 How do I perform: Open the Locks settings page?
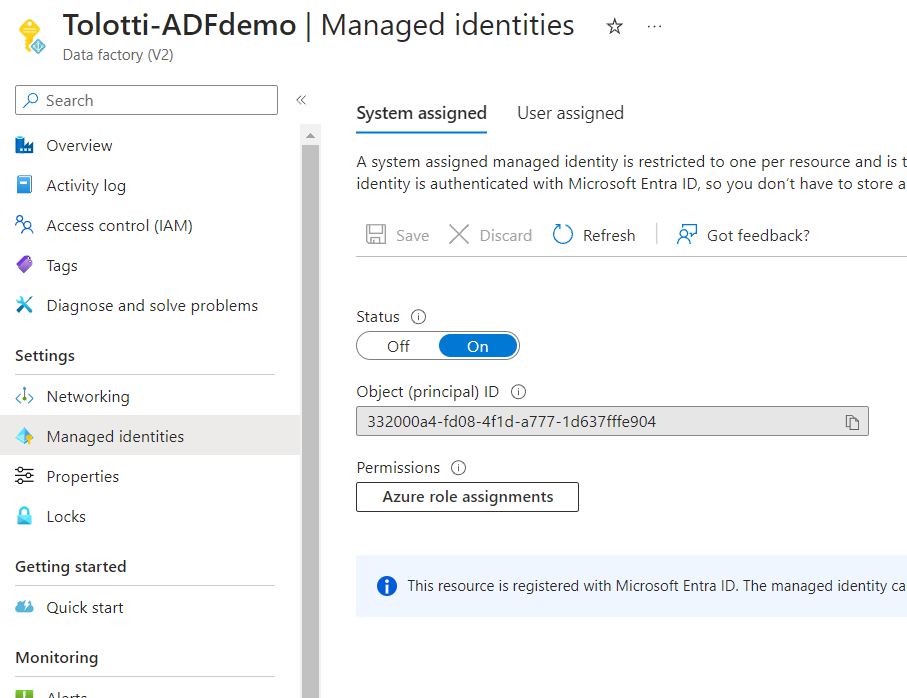[66, 517]
